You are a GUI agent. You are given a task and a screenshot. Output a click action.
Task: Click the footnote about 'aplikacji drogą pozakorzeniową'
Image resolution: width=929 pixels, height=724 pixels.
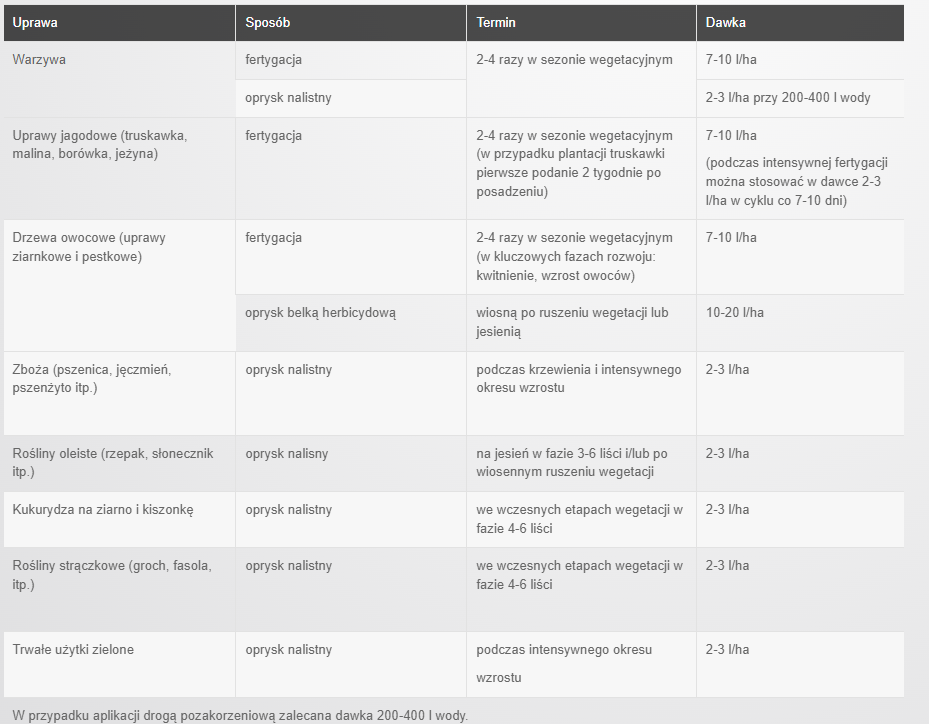[x=240, y=715]
